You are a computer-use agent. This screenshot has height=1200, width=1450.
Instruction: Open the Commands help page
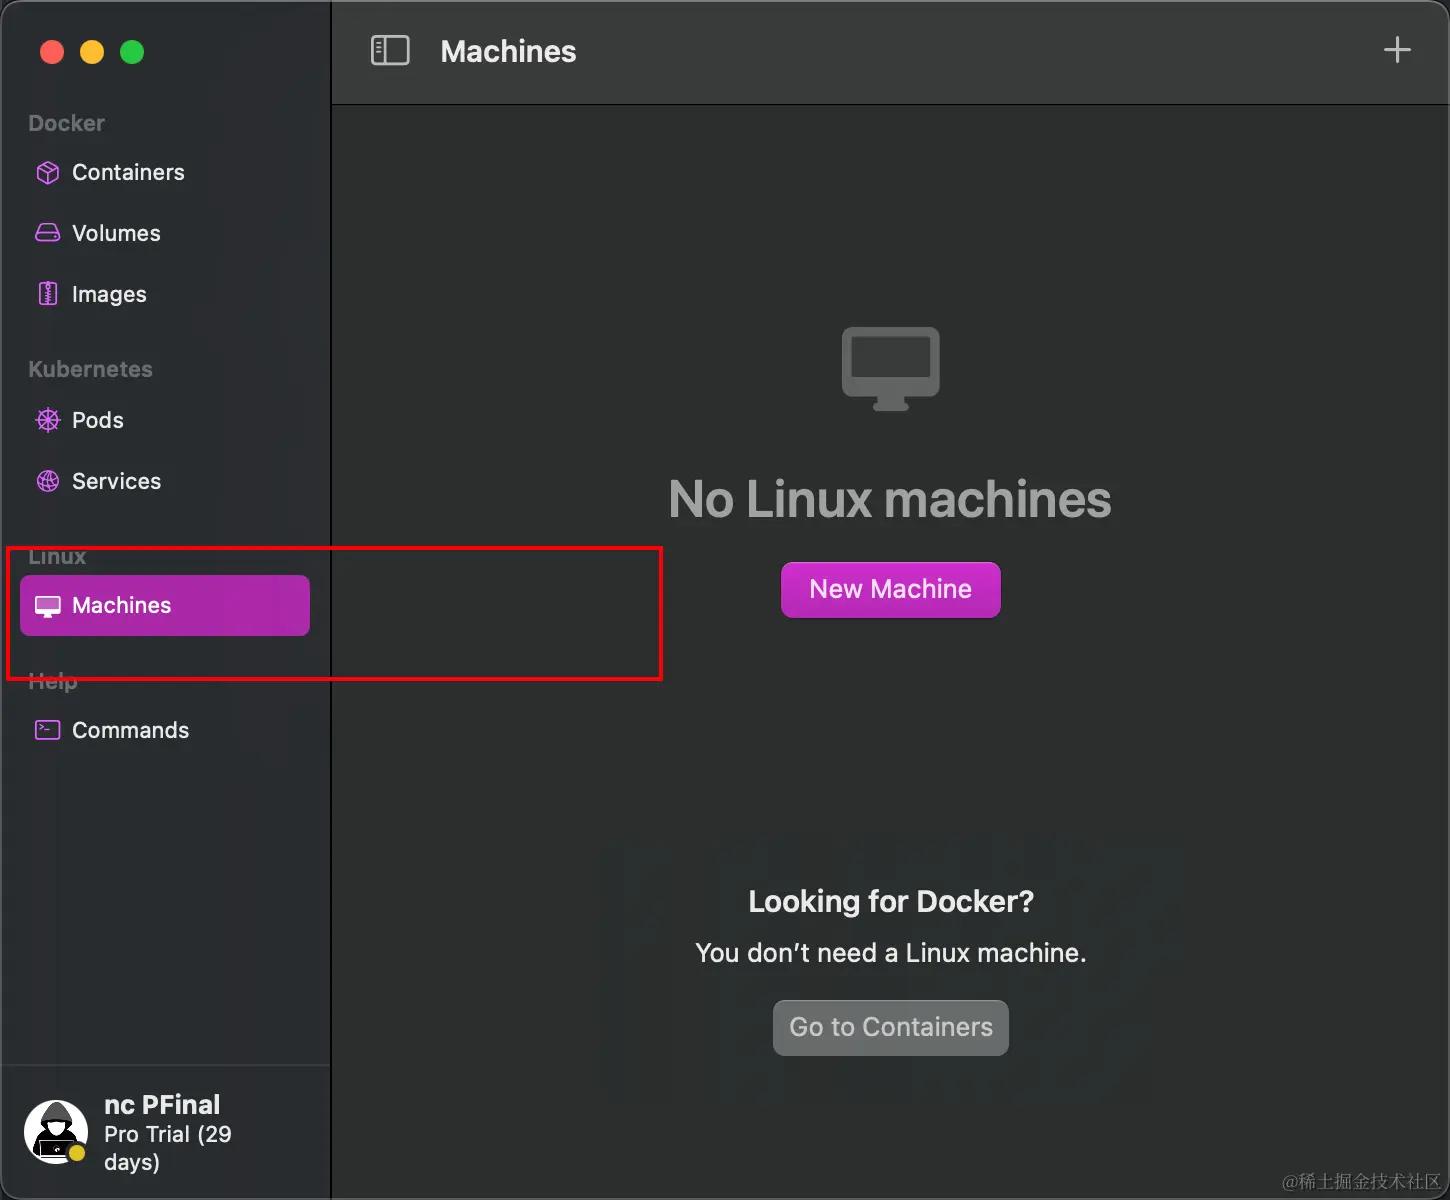click(x=165, y=730)
